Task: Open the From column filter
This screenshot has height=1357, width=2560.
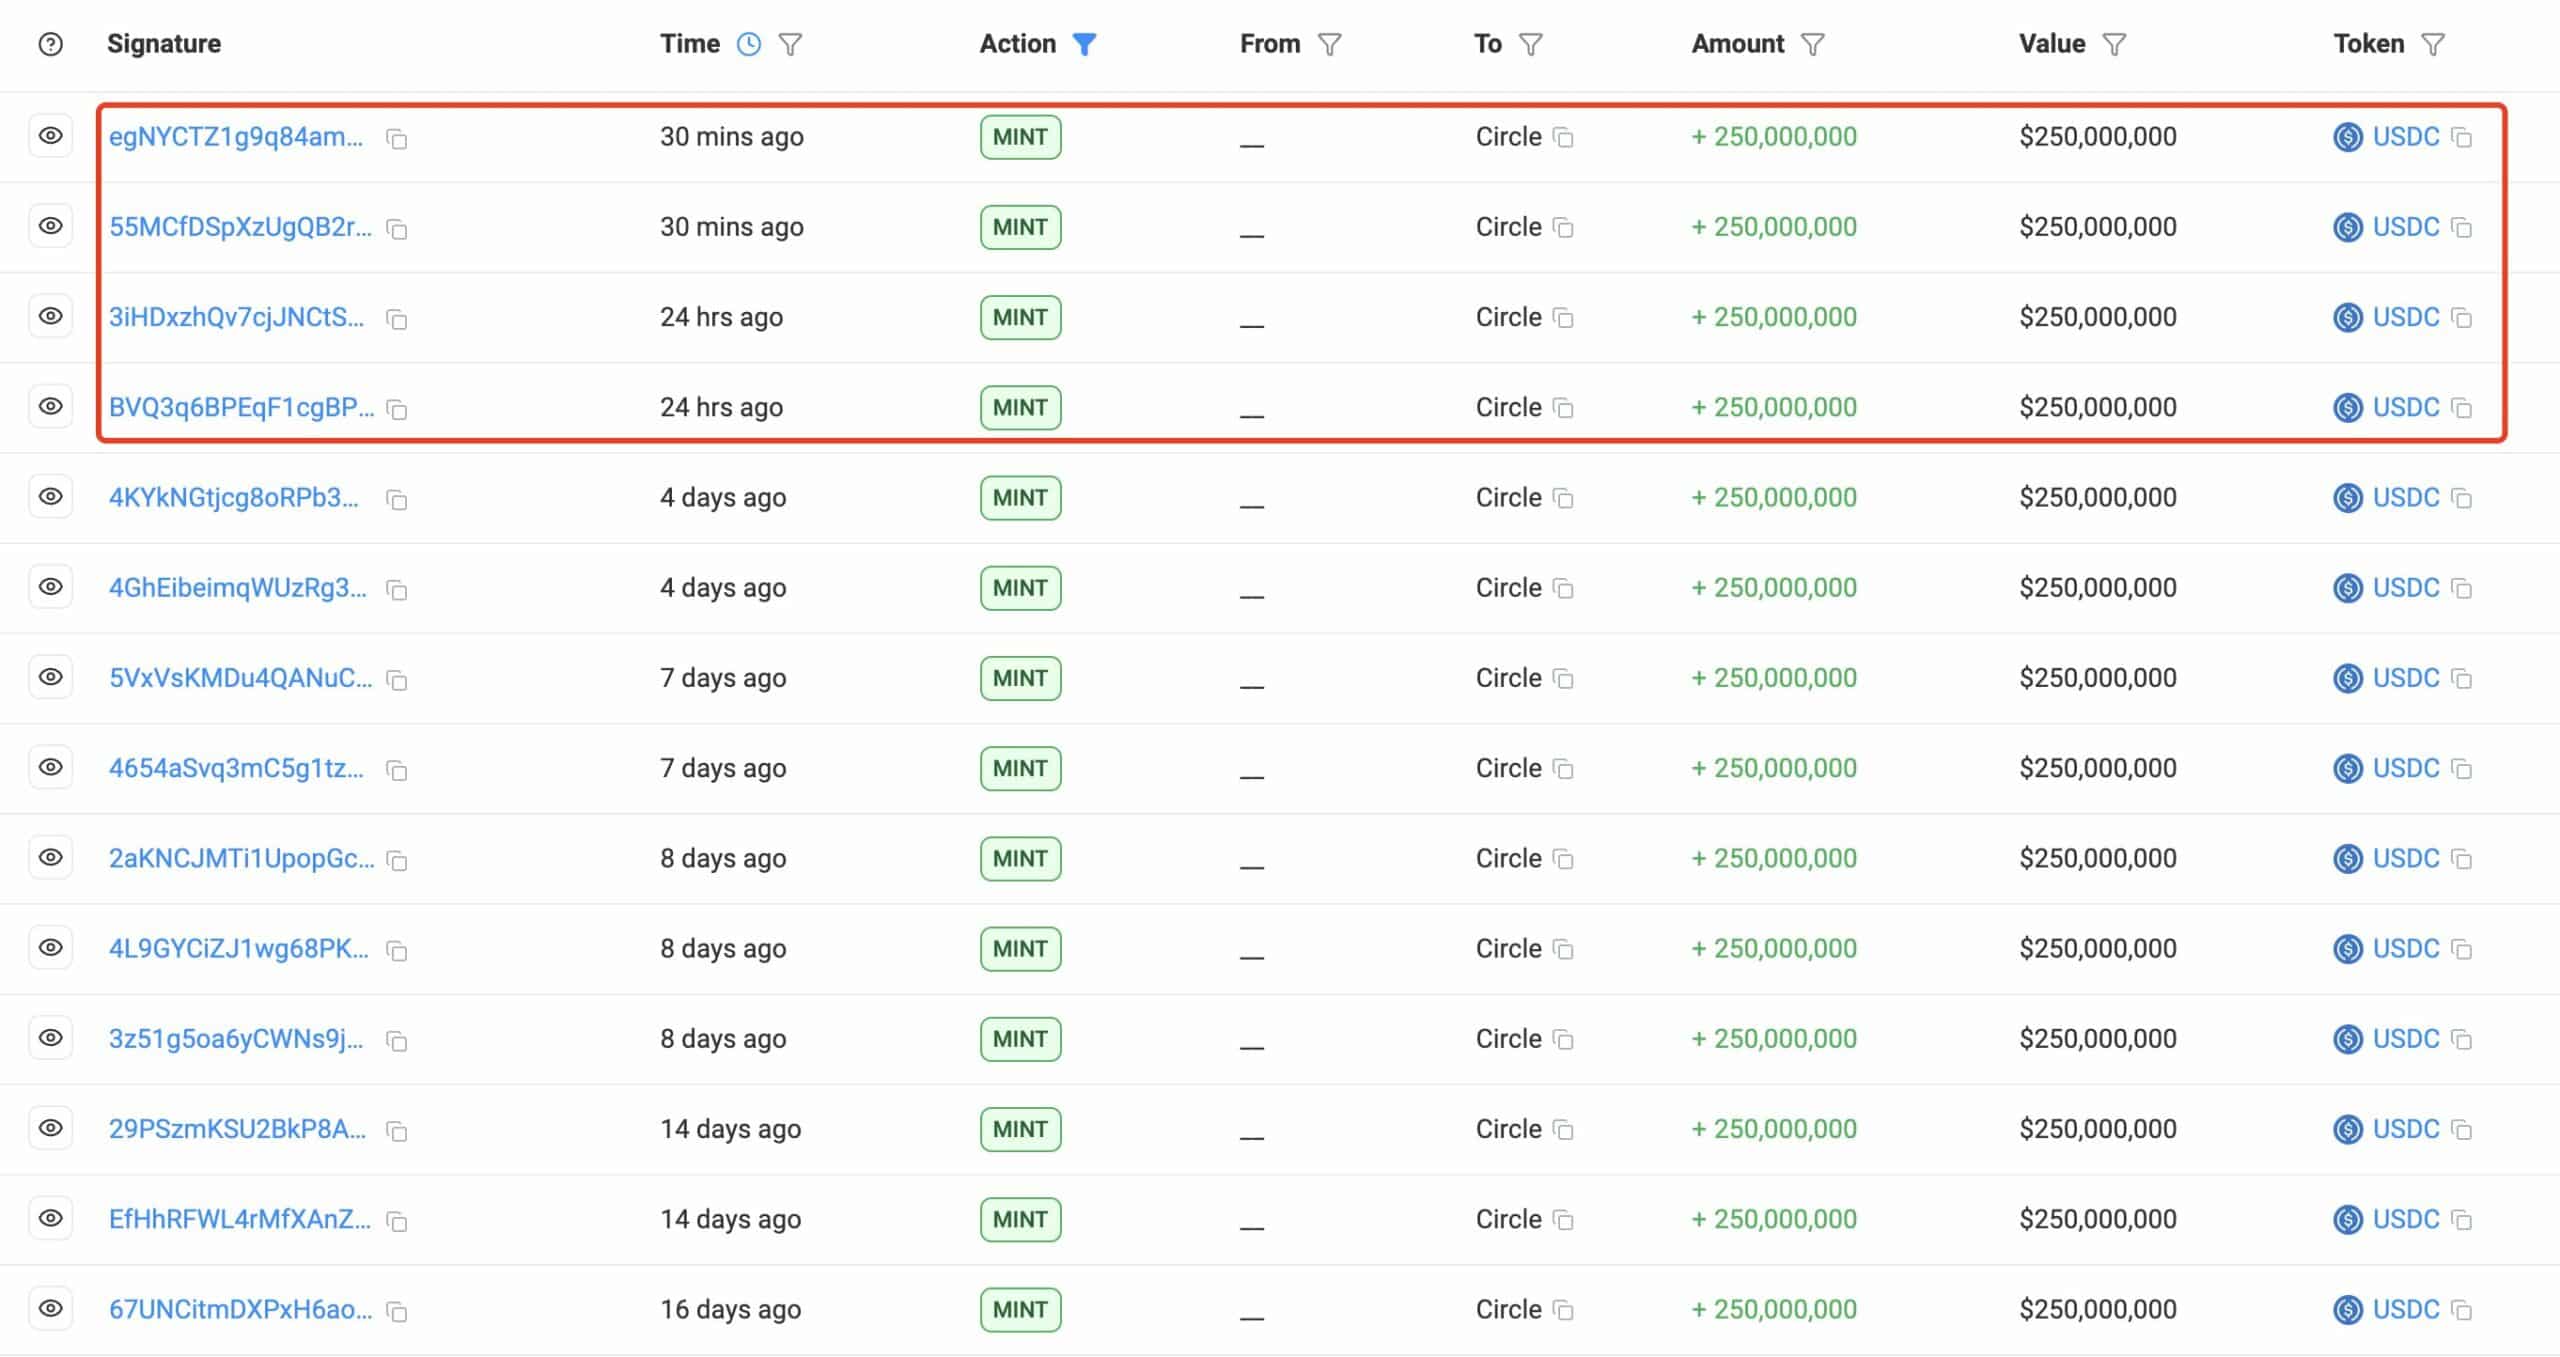Action: click(x=1329, y=44)
